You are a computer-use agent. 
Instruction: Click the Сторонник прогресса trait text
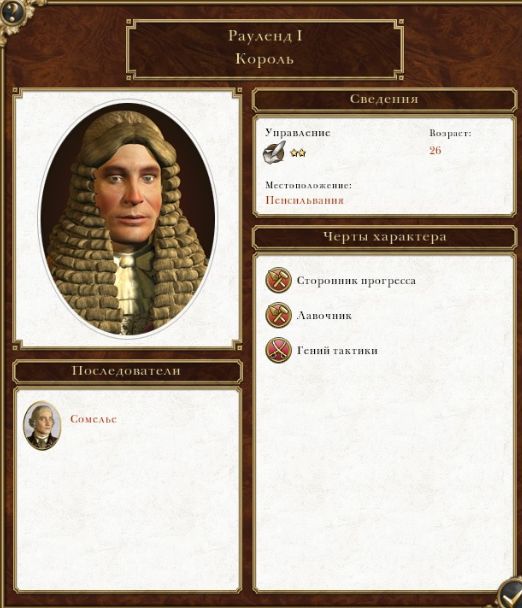tap(356, 281)
